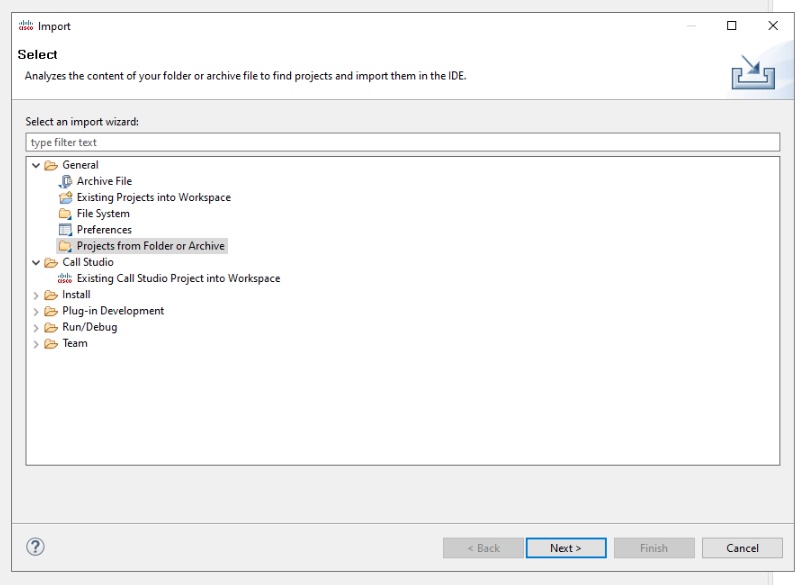Click the Install folder icon
The height and width of the screenshot is (585, 810).
click(x=51, y=295)
